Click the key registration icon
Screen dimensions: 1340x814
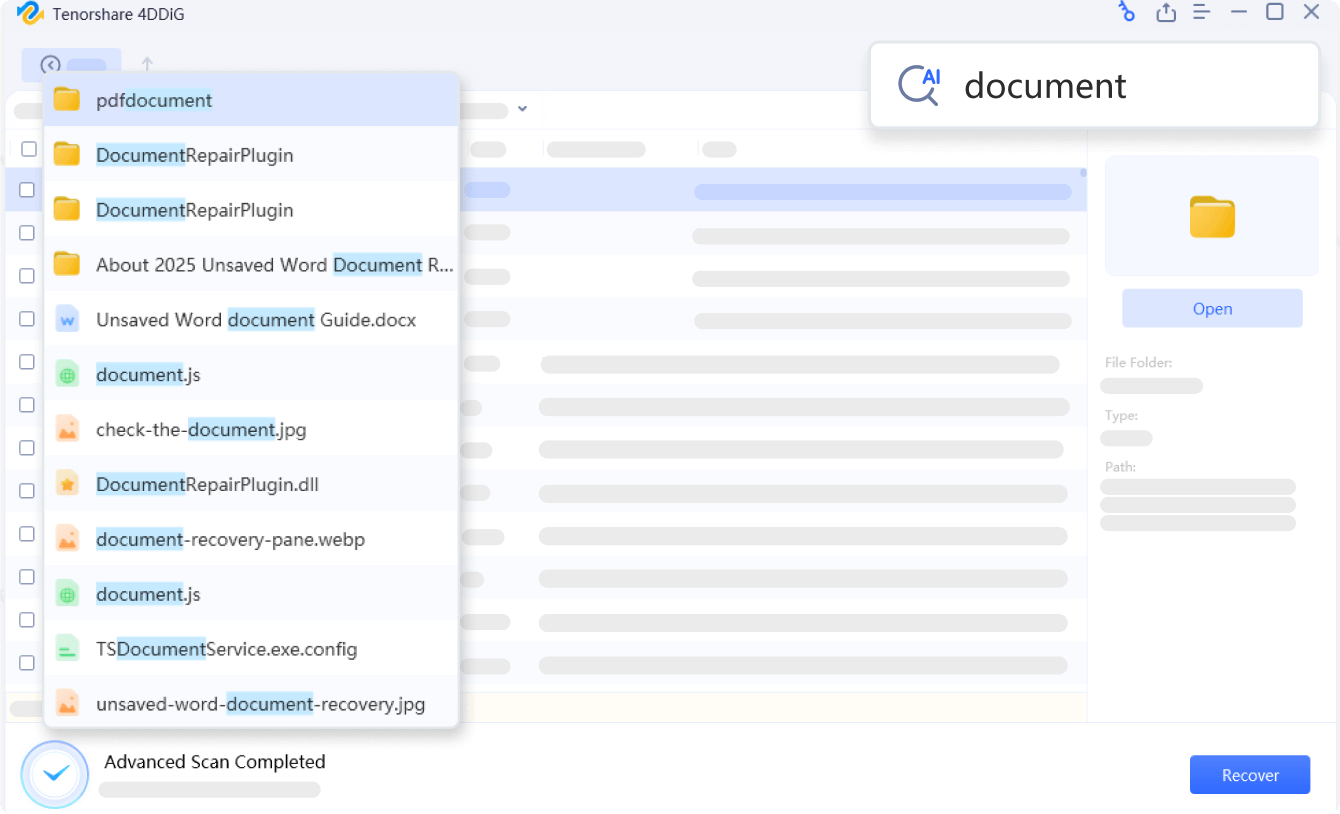point(1127,13)
